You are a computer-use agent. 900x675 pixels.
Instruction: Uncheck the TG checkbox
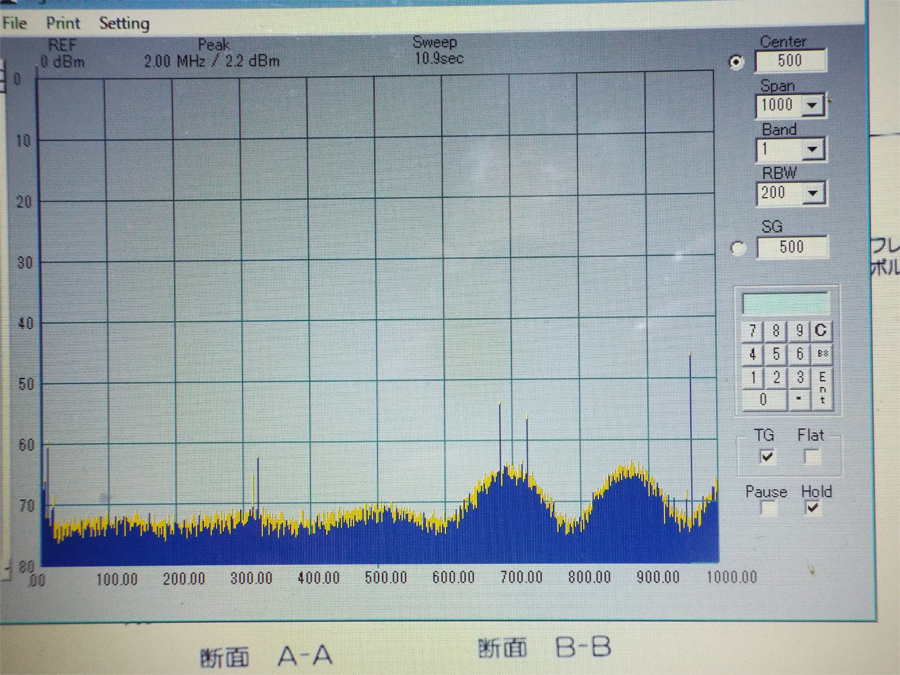pyautogui.click(x=767, y=457)
